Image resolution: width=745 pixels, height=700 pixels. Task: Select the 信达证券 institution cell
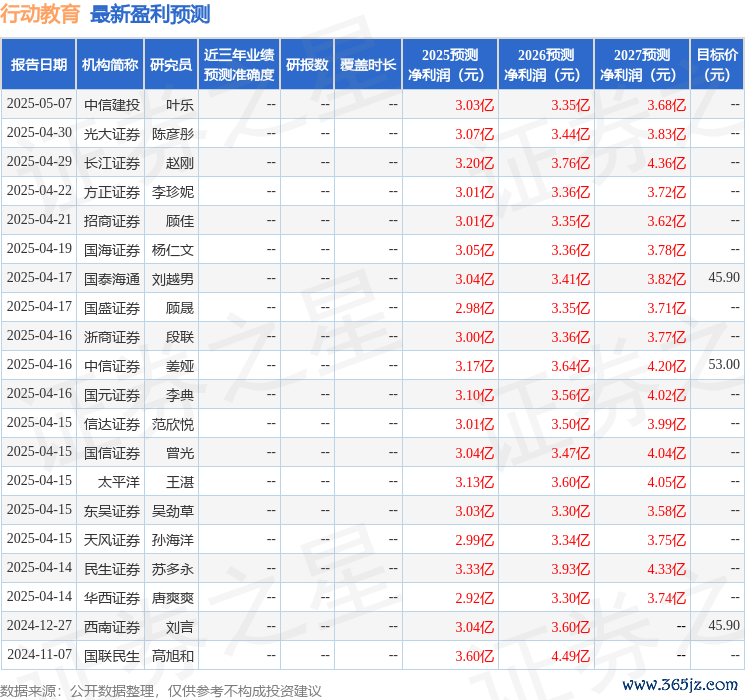[112, 424]
